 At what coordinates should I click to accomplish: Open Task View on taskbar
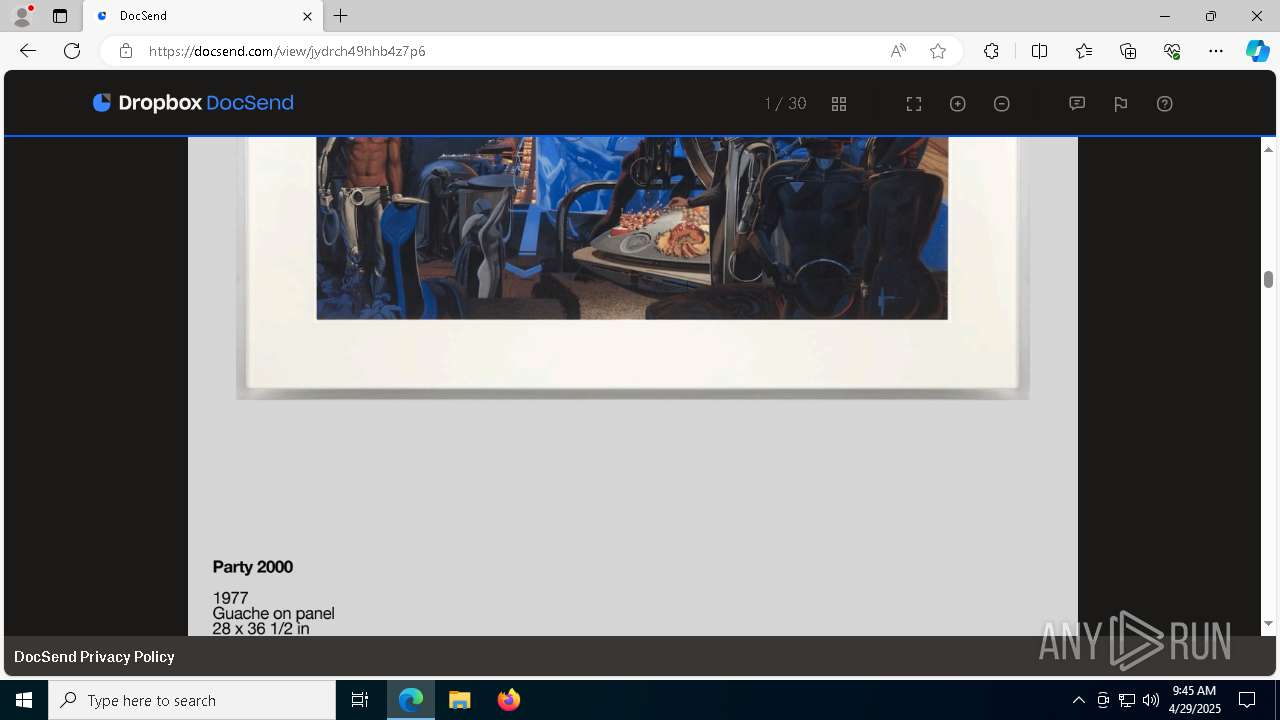(x=360, y=700)
